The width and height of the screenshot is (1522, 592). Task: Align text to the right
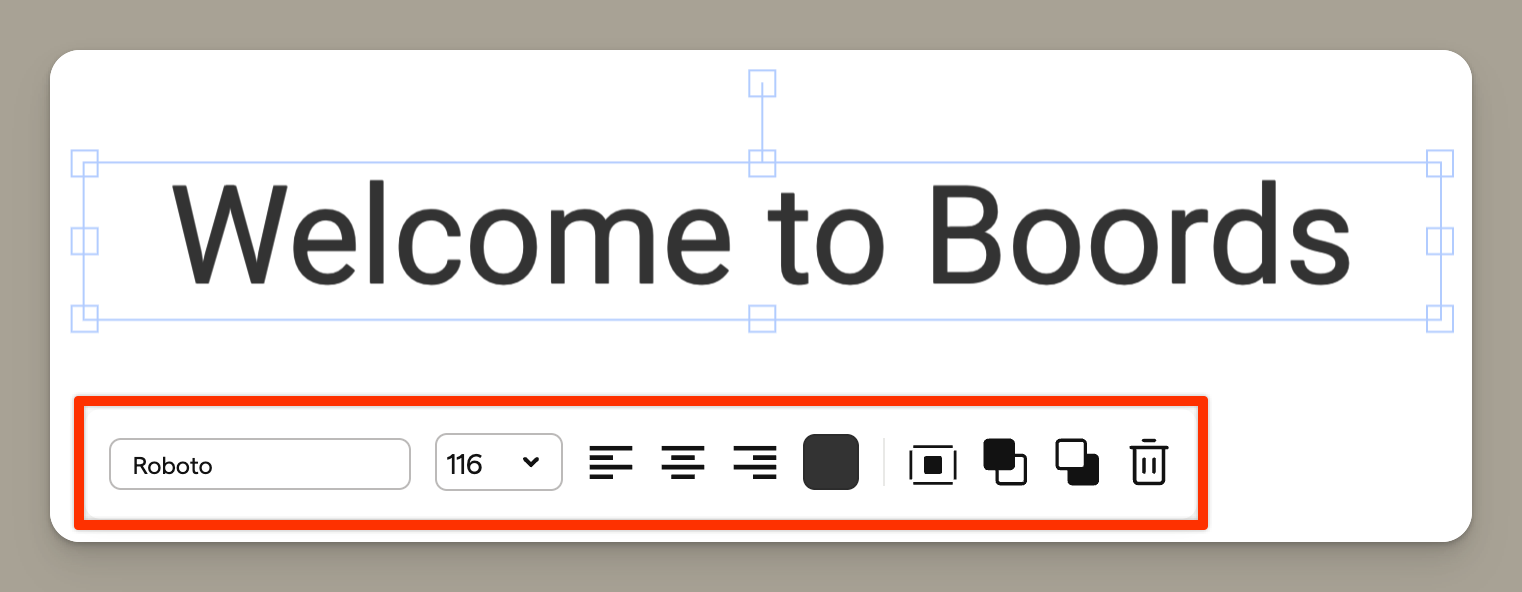coord(755,462)
